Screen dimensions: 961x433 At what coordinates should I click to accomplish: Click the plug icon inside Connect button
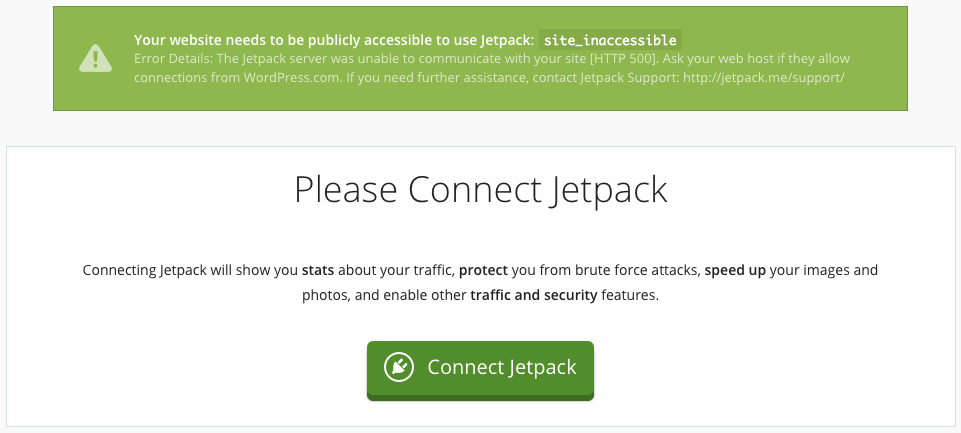(399, 367)
